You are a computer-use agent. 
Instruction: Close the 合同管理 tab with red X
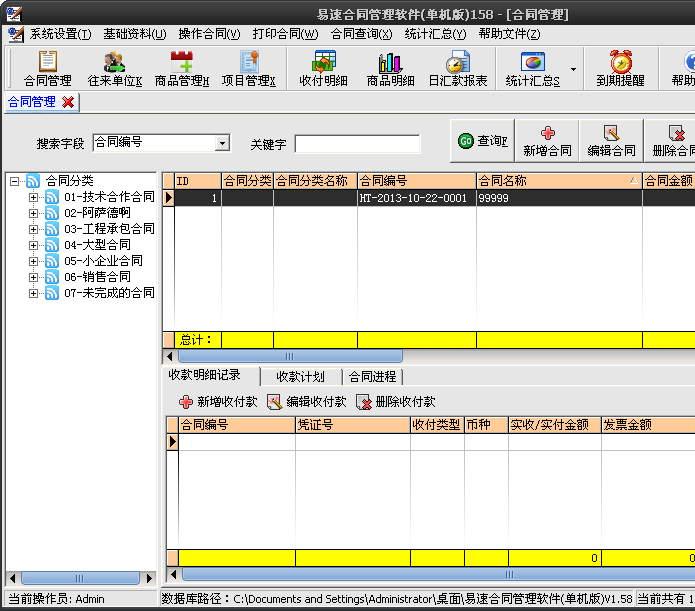(68, 102)
